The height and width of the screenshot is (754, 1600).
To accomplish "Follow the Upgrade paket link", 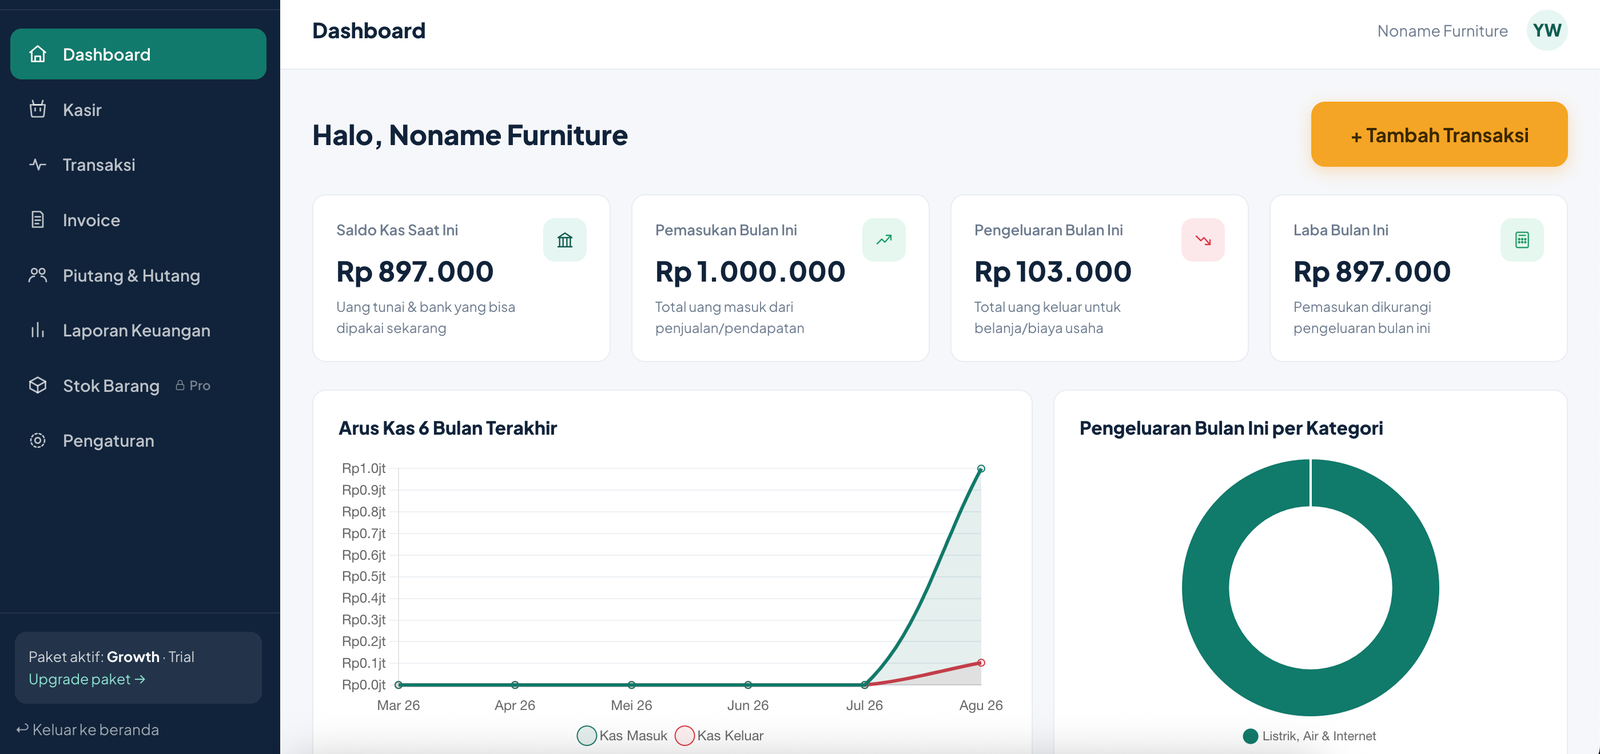I will pos(87,679).
